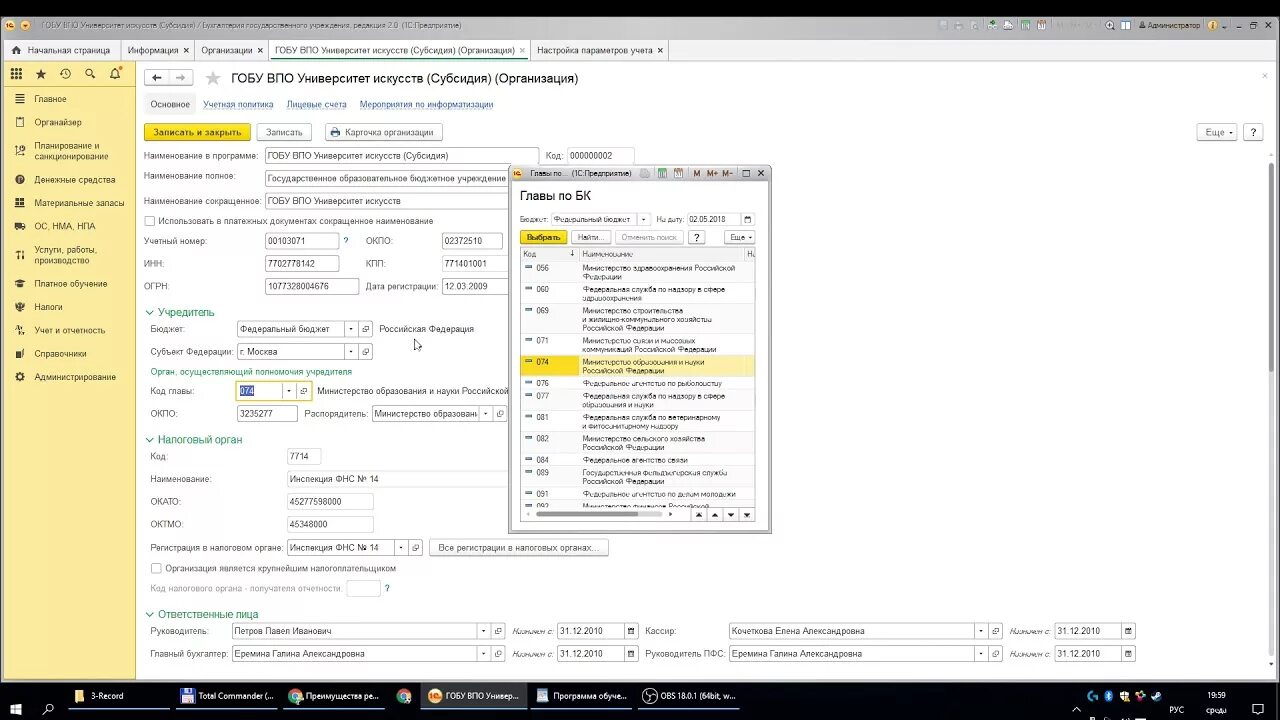The width and height of the screenshot is (1280, 720).
Task: Click horizontal scrollbar in Главы по БК list
Action: tap(598, 514)
